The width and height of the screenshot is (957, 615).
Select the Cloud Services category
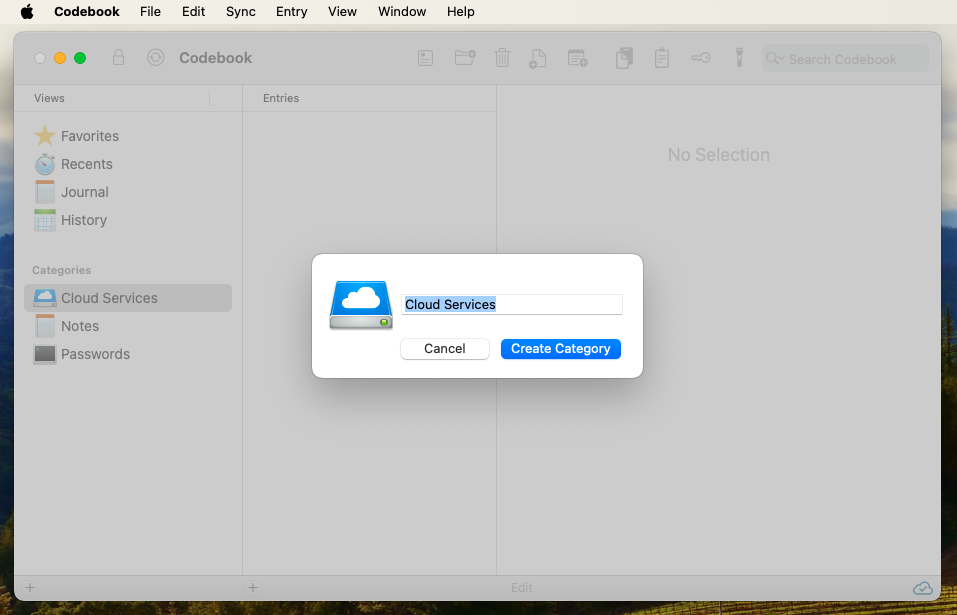click(x=128, y=298)
